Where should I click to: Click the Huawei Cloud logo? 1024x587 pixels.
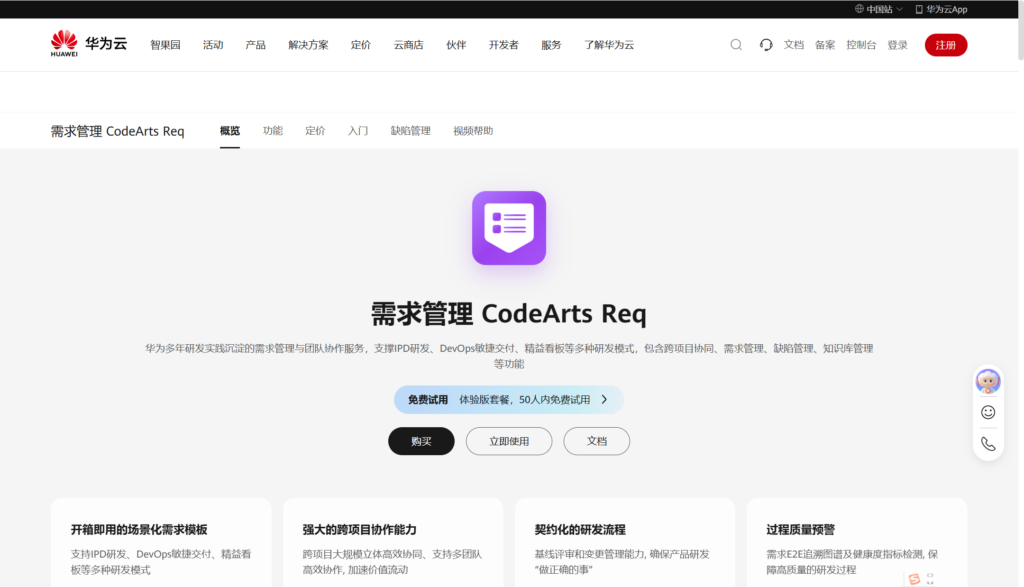pos(89,44)
